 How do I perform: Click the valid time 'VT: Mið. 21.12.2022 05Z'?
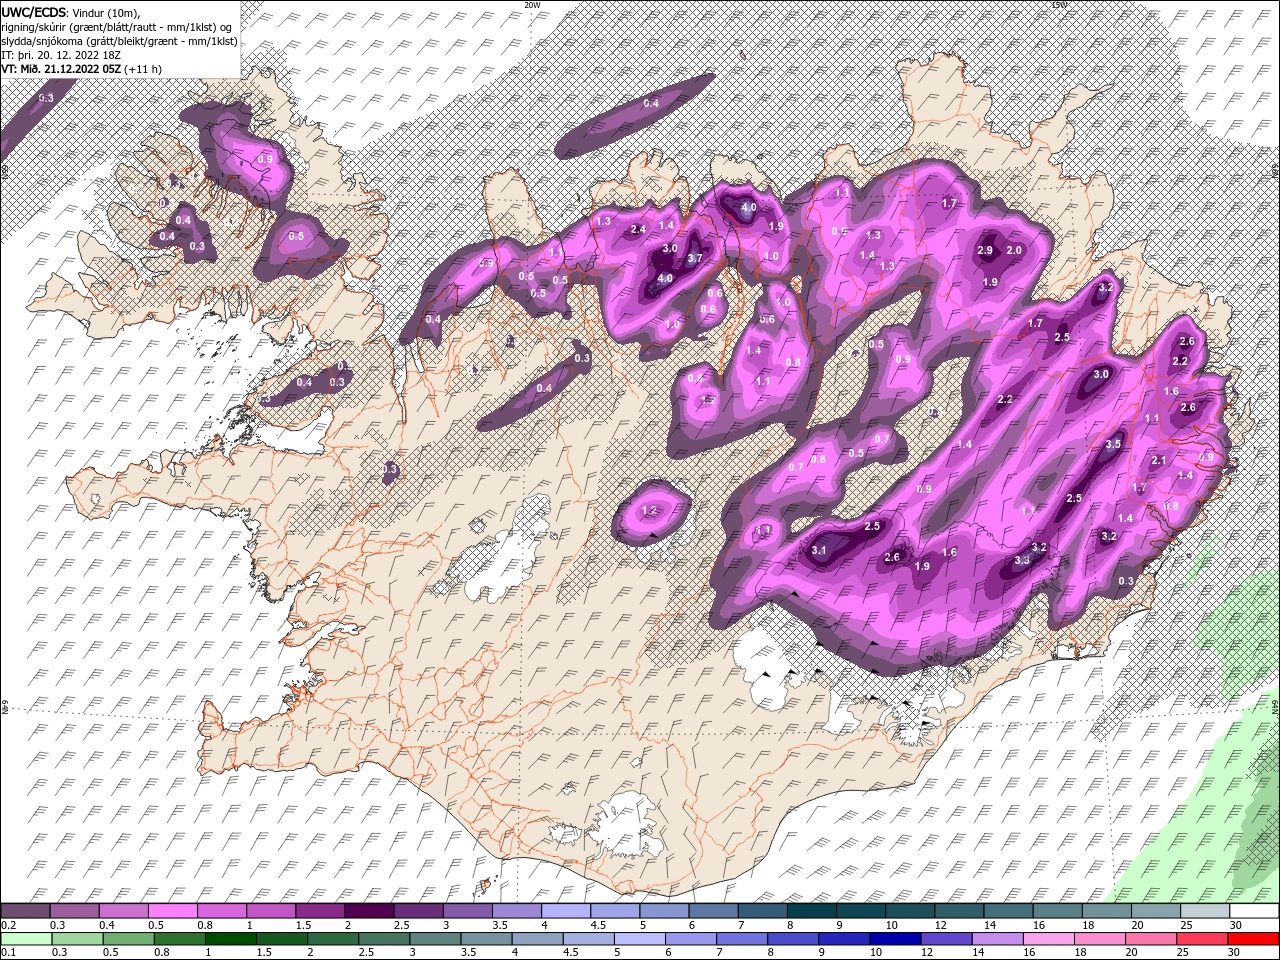pos(60,69)
